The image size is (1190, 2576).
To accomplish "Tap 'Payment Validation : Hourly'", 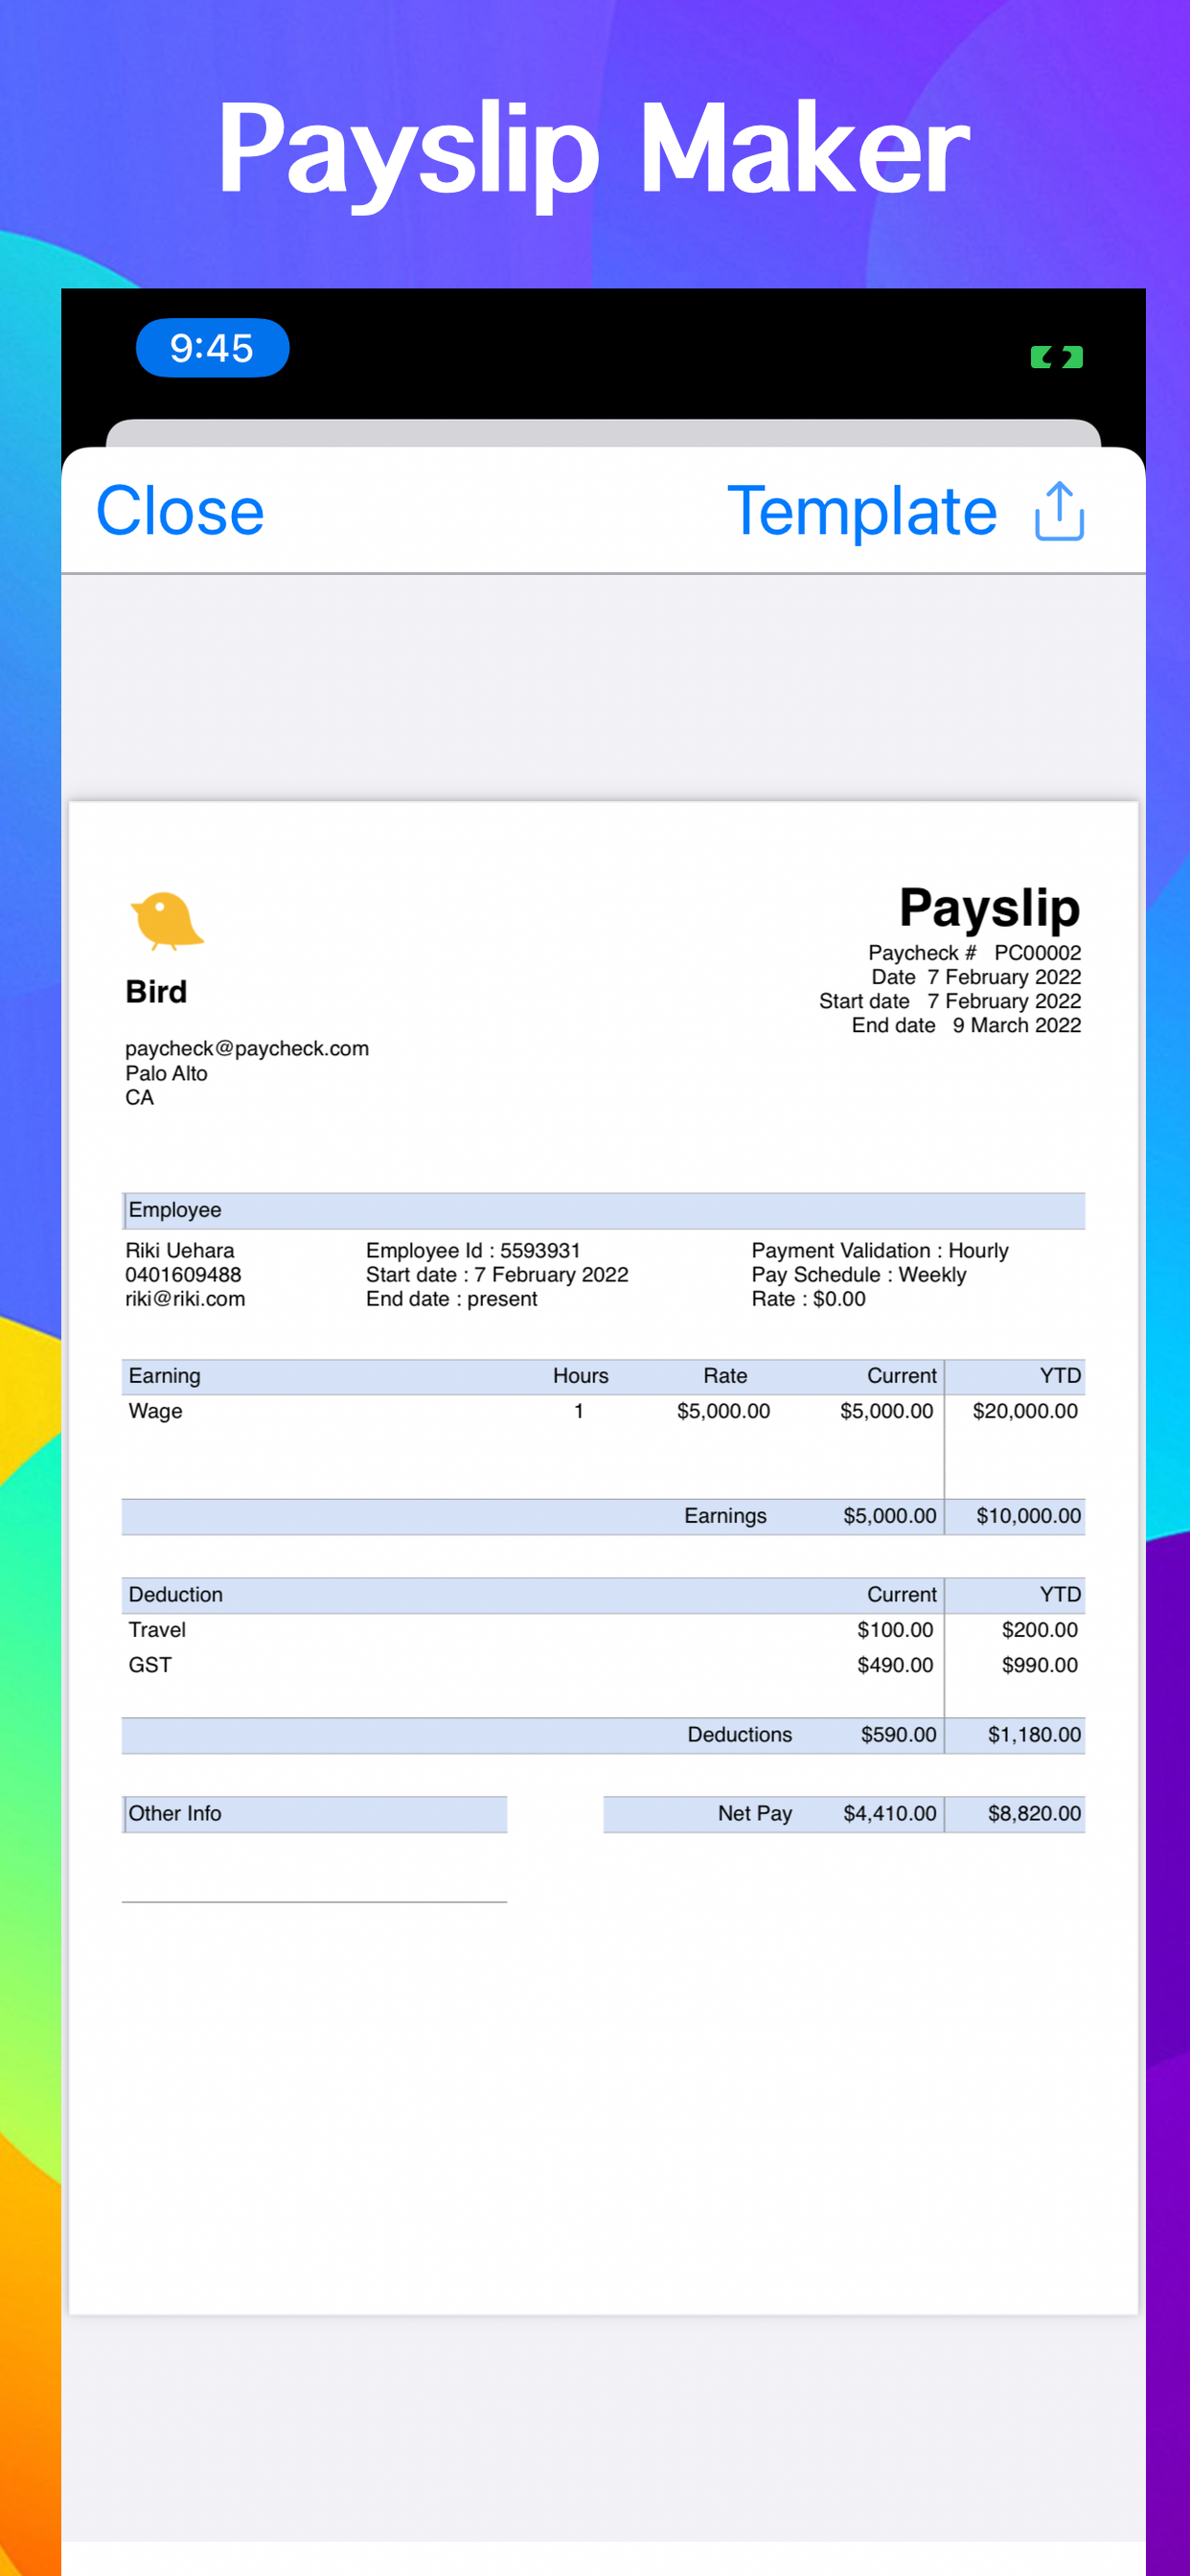I will 880,1250.
